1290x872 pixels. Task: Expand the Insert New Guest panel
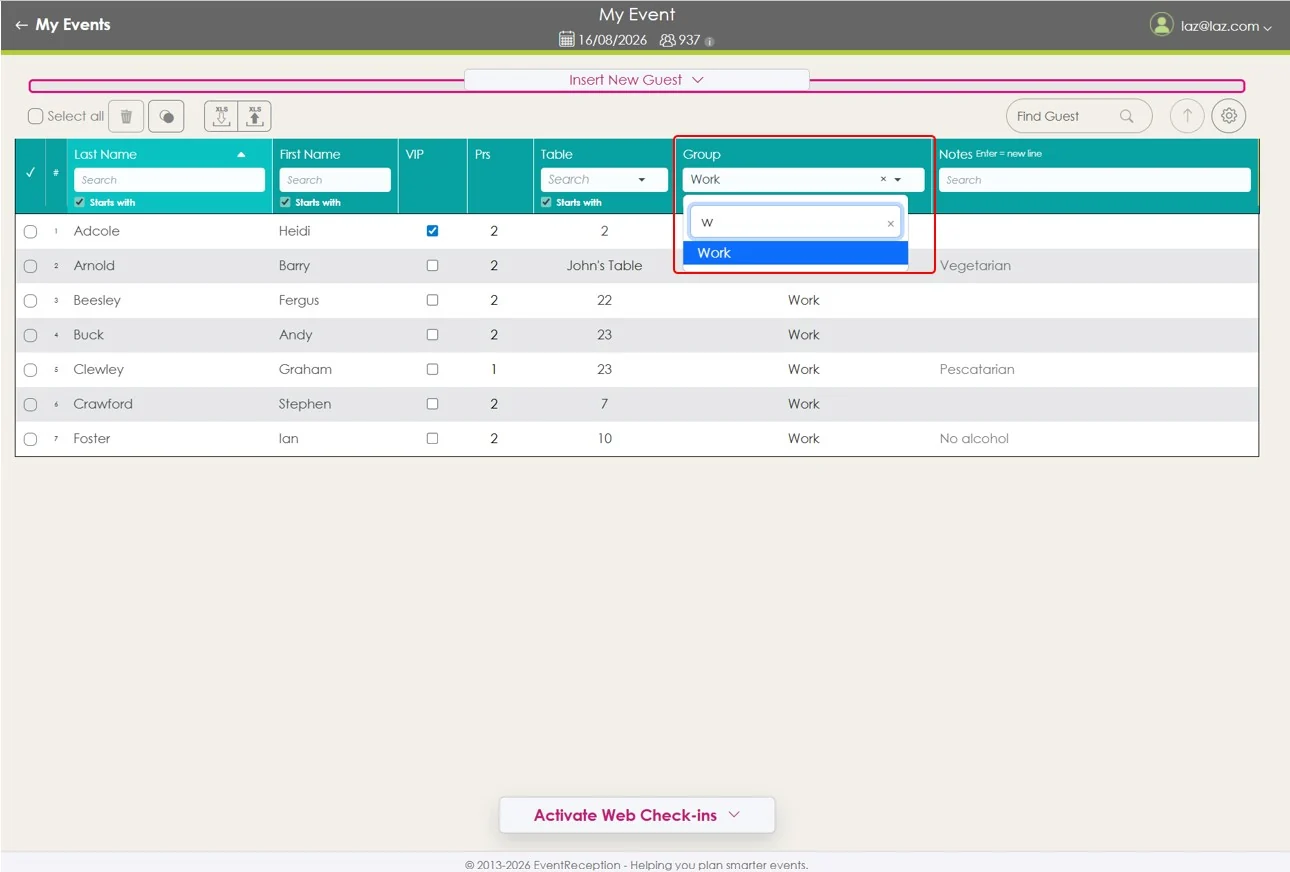coord(636,80)
